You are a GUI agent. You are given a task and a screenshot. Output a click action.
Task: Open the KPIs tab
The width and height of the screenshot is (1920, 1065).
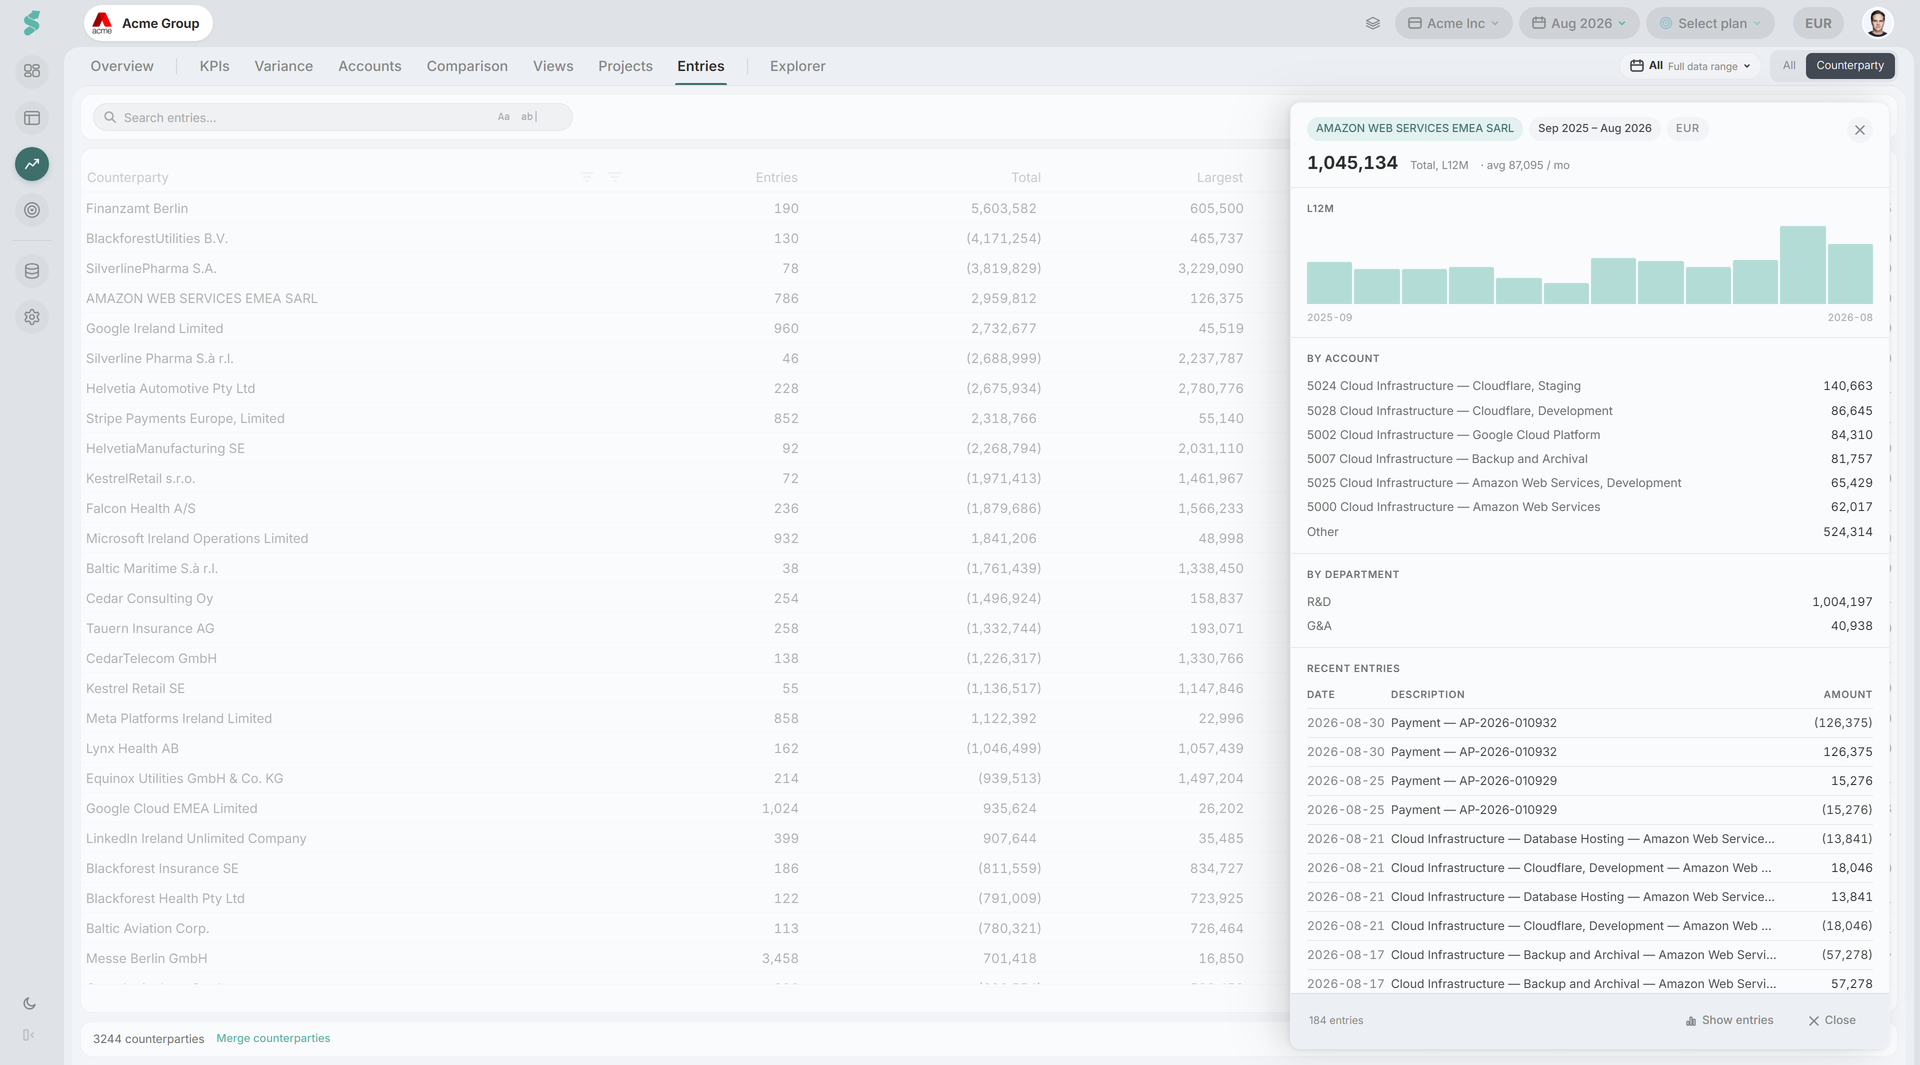point(214,66)
